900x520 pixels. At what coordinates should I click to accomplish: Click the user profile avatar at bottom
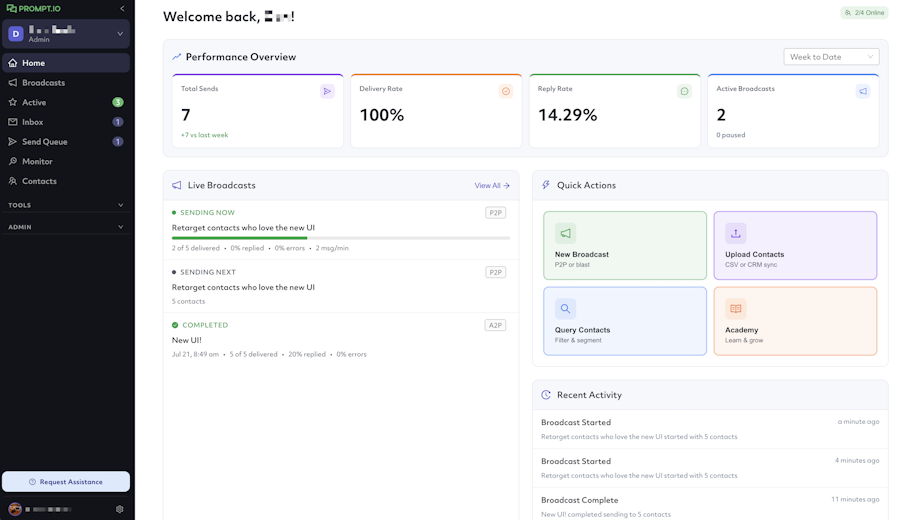(x=15, y=509)
